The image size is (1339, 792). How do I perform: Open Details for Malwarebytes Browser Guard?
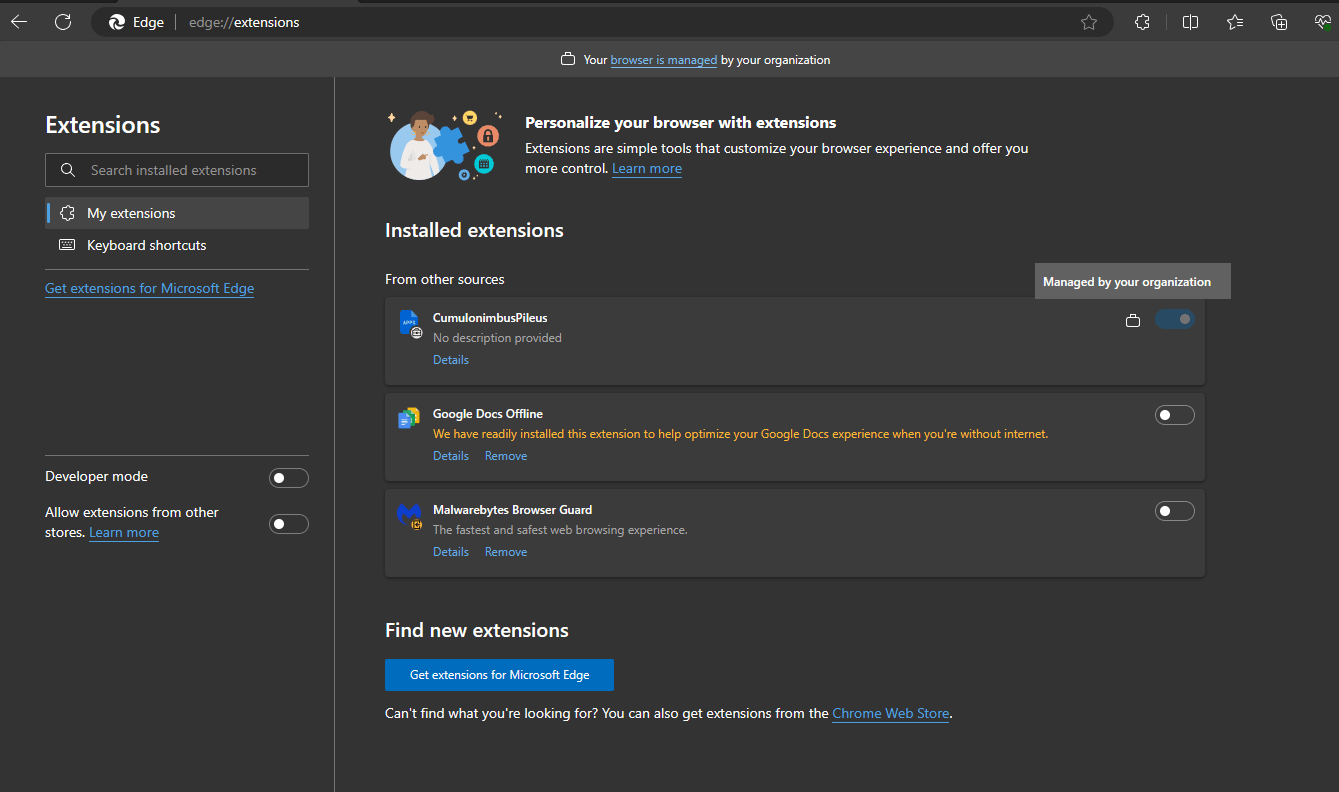coord(451,552)
